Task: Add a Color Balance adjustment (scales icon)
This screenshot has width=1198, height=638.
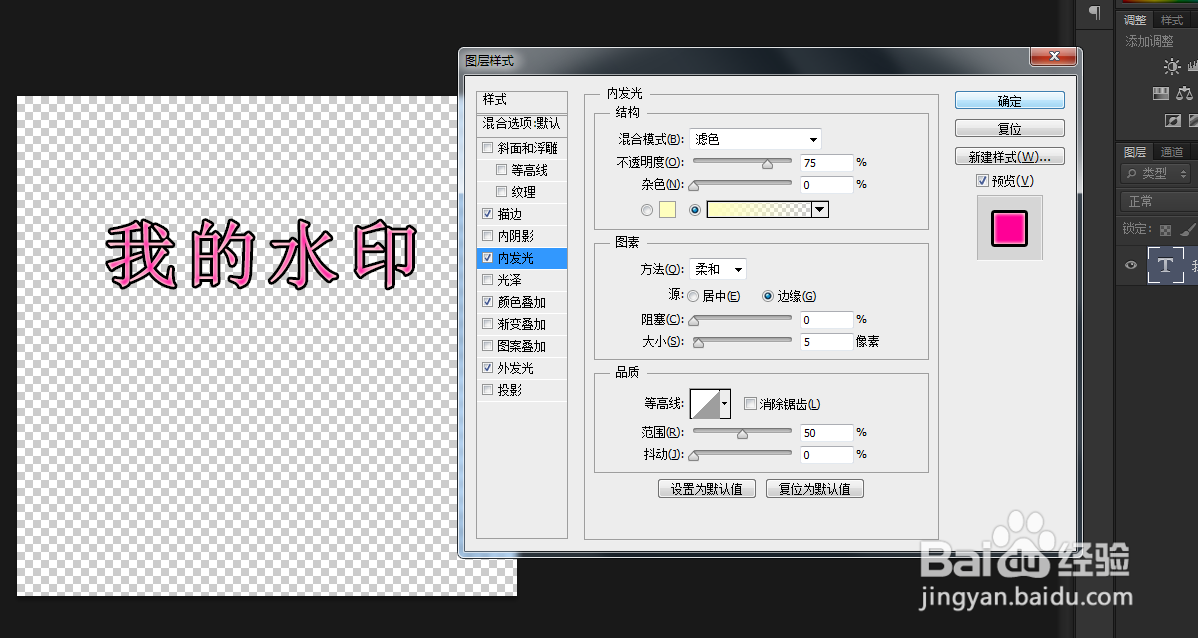Action: 1184,93
